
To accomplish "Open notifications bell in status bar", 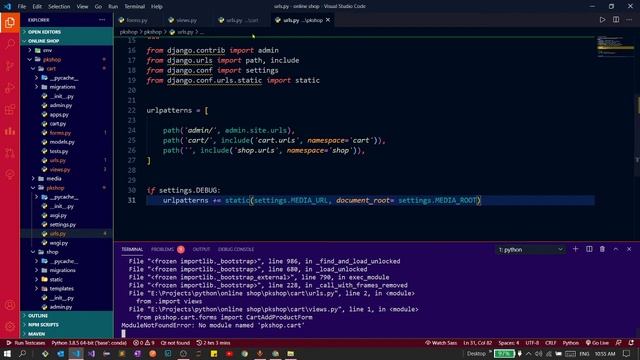I will 631,343.
